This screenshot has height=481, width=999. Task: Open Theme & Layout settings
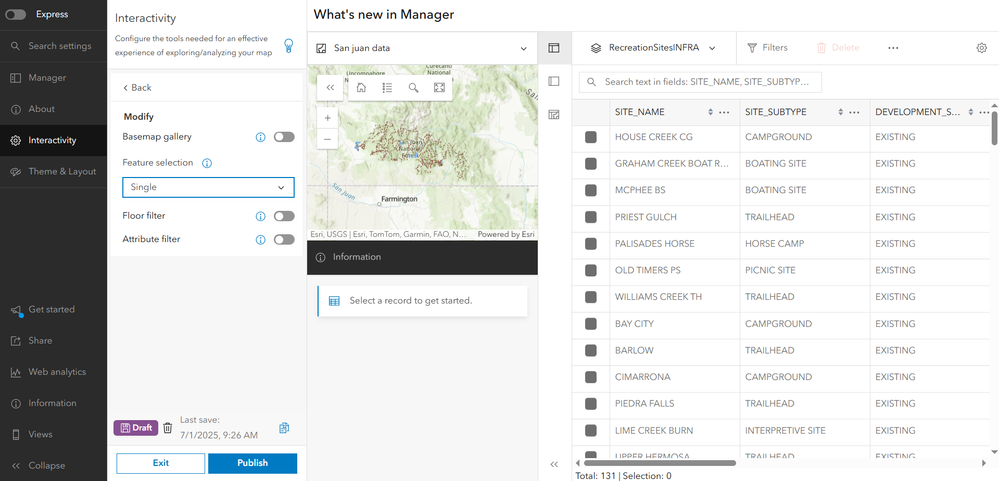pyautogui.click(x=54, y=171)
